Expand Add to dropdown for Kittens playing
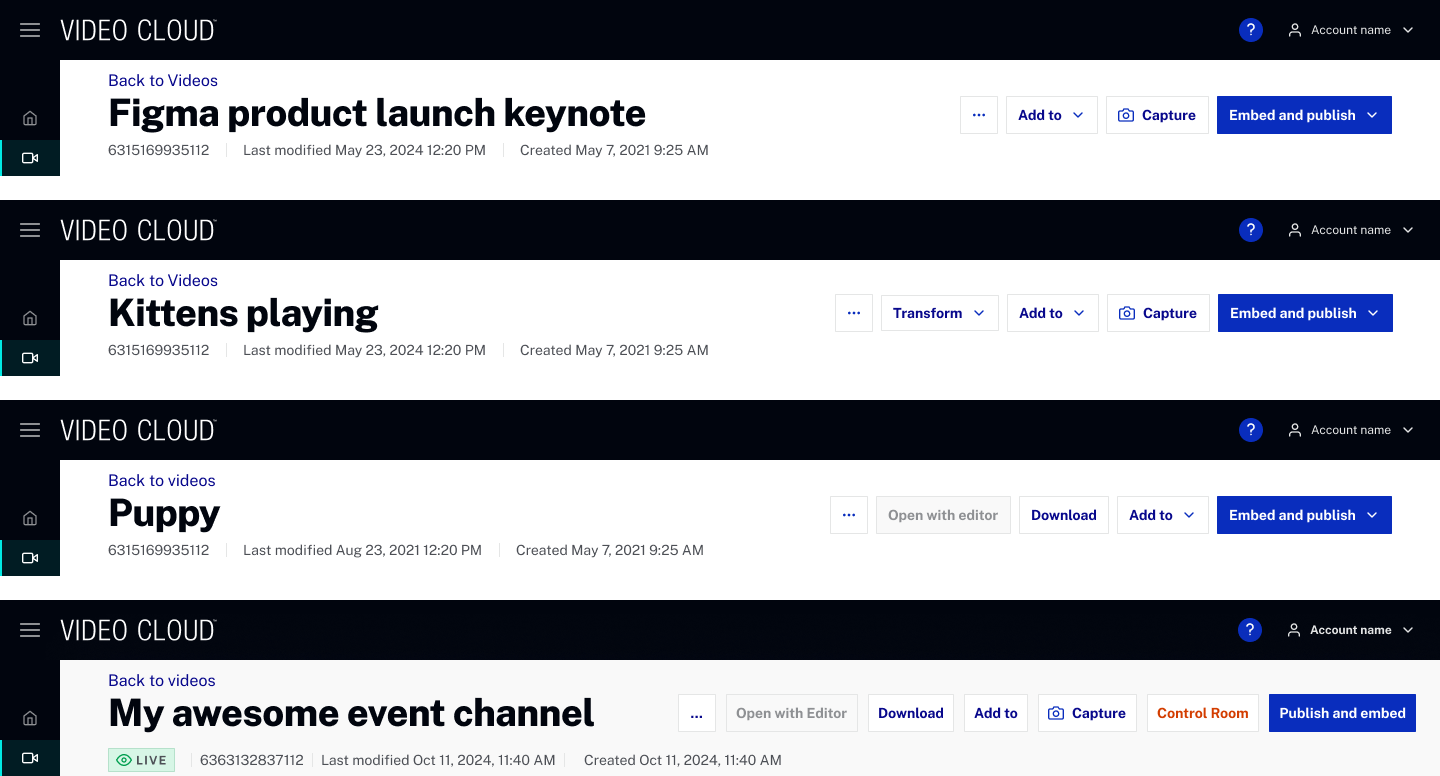 1052,313
